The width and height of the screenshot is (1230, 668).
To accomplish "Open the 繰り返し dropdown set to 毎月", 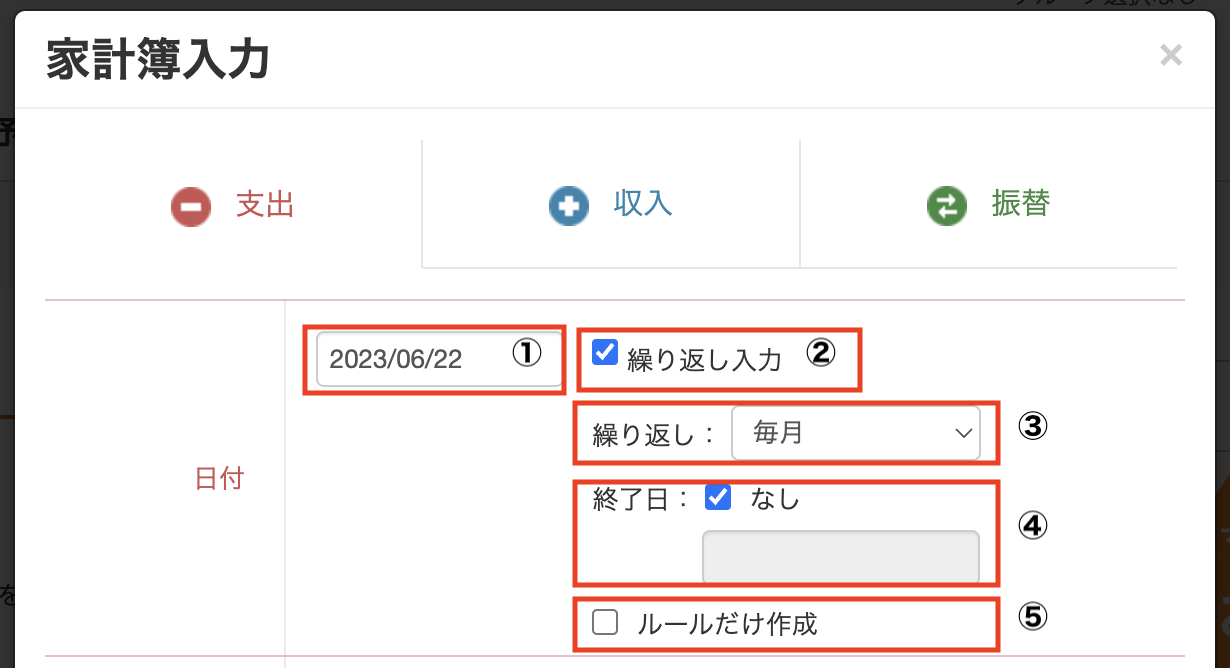I will point(856,433).
